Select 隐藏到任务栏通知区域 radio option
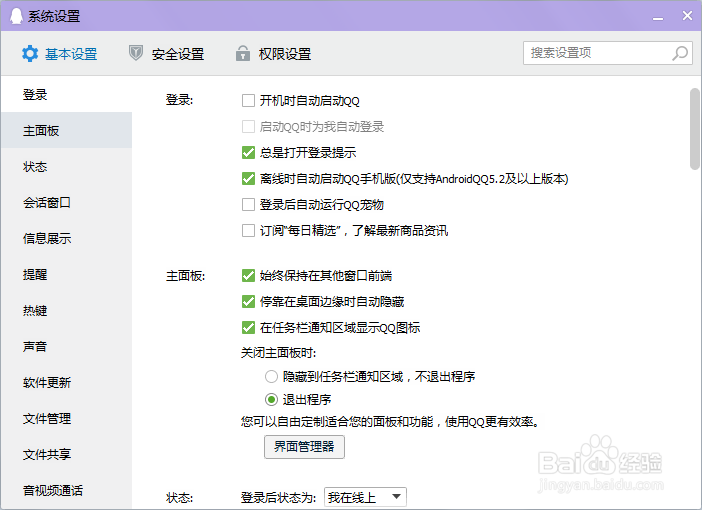The height and width of the screenshot is (510, 702). coord(271,377)
